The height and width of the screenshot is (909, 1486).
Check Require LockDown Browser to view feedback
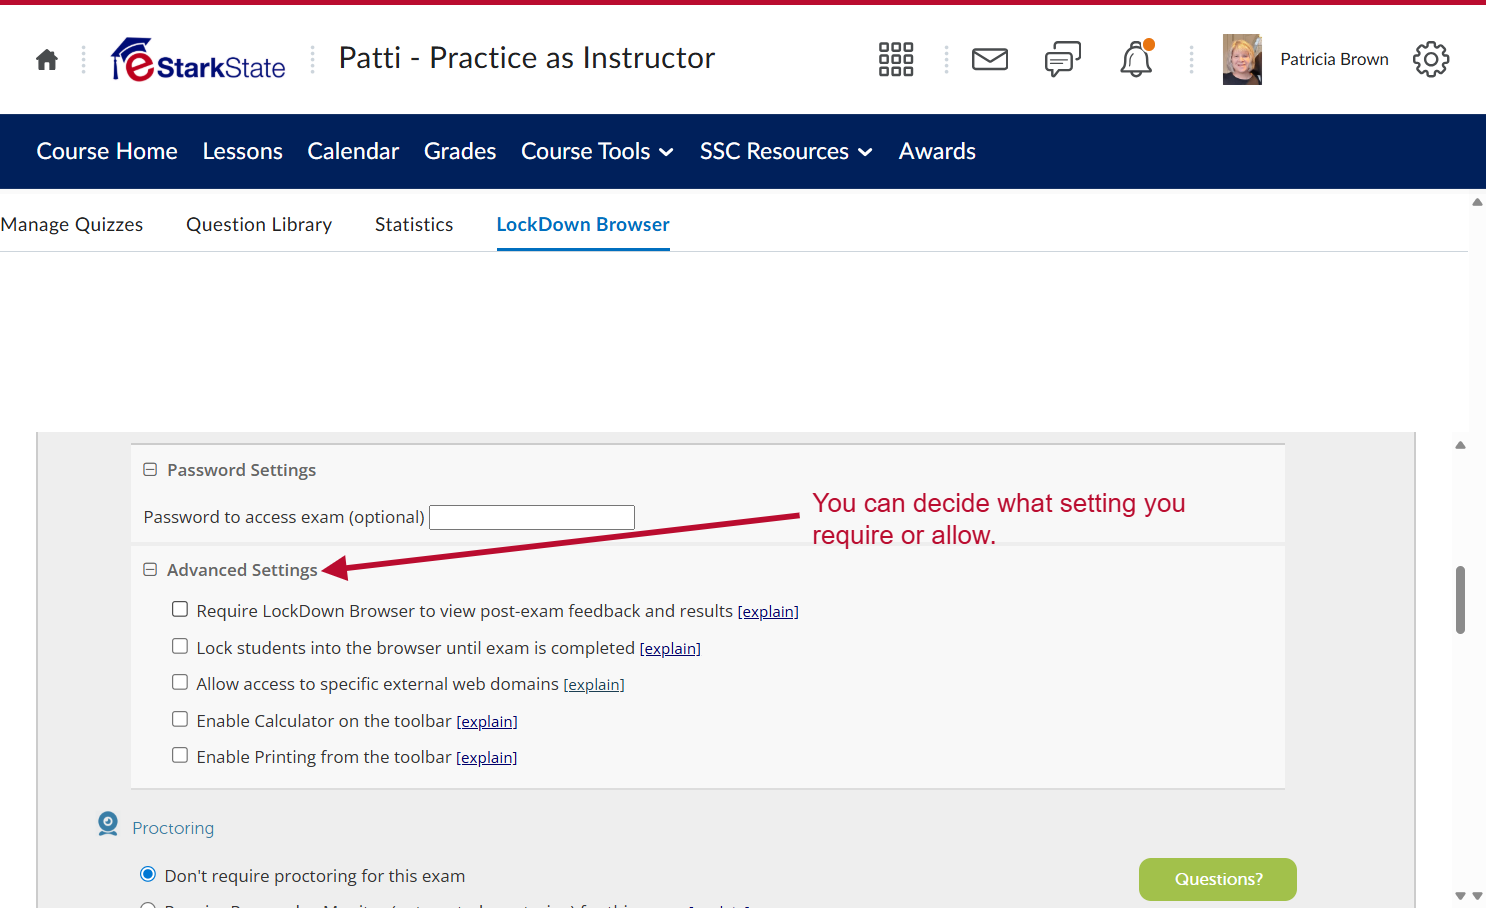pyautogui.click(x=180, y=609)
